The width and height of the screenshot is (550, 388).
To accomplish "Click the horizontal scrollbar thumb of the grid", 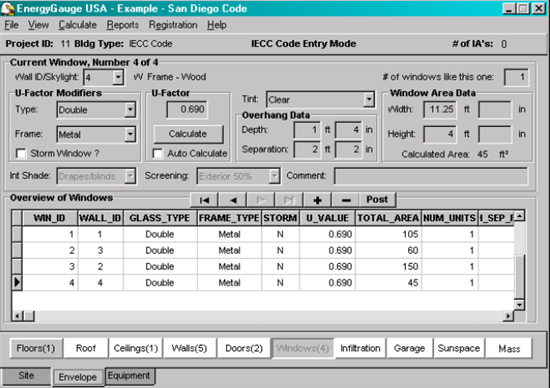I will click(29, 316).
